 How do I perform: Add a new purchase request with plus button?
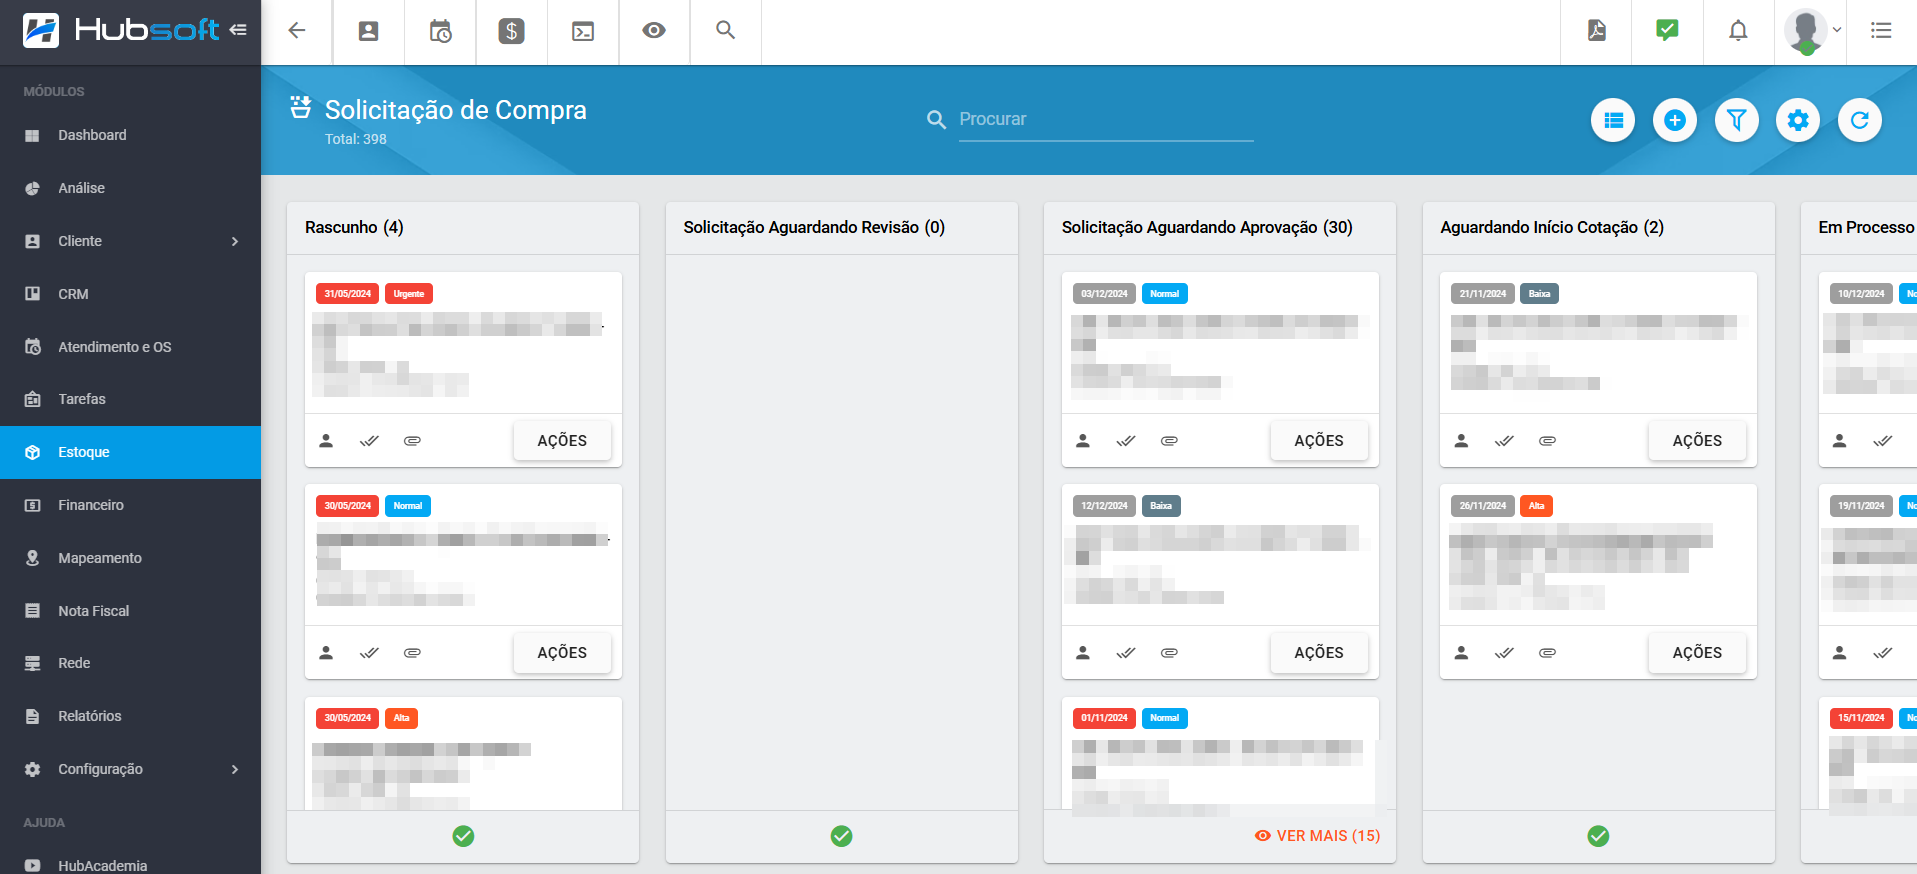(x=1675, y=120)
